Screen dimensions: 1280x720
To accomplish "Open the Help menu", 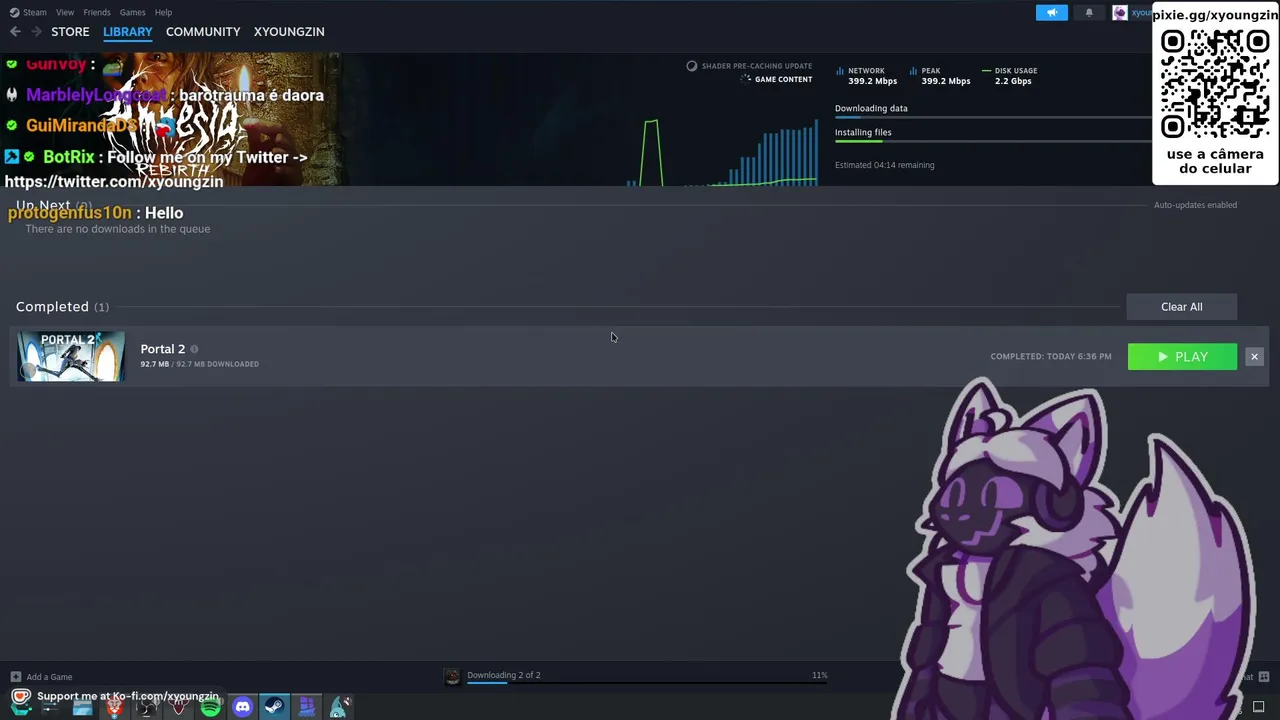I will point(163,12).
